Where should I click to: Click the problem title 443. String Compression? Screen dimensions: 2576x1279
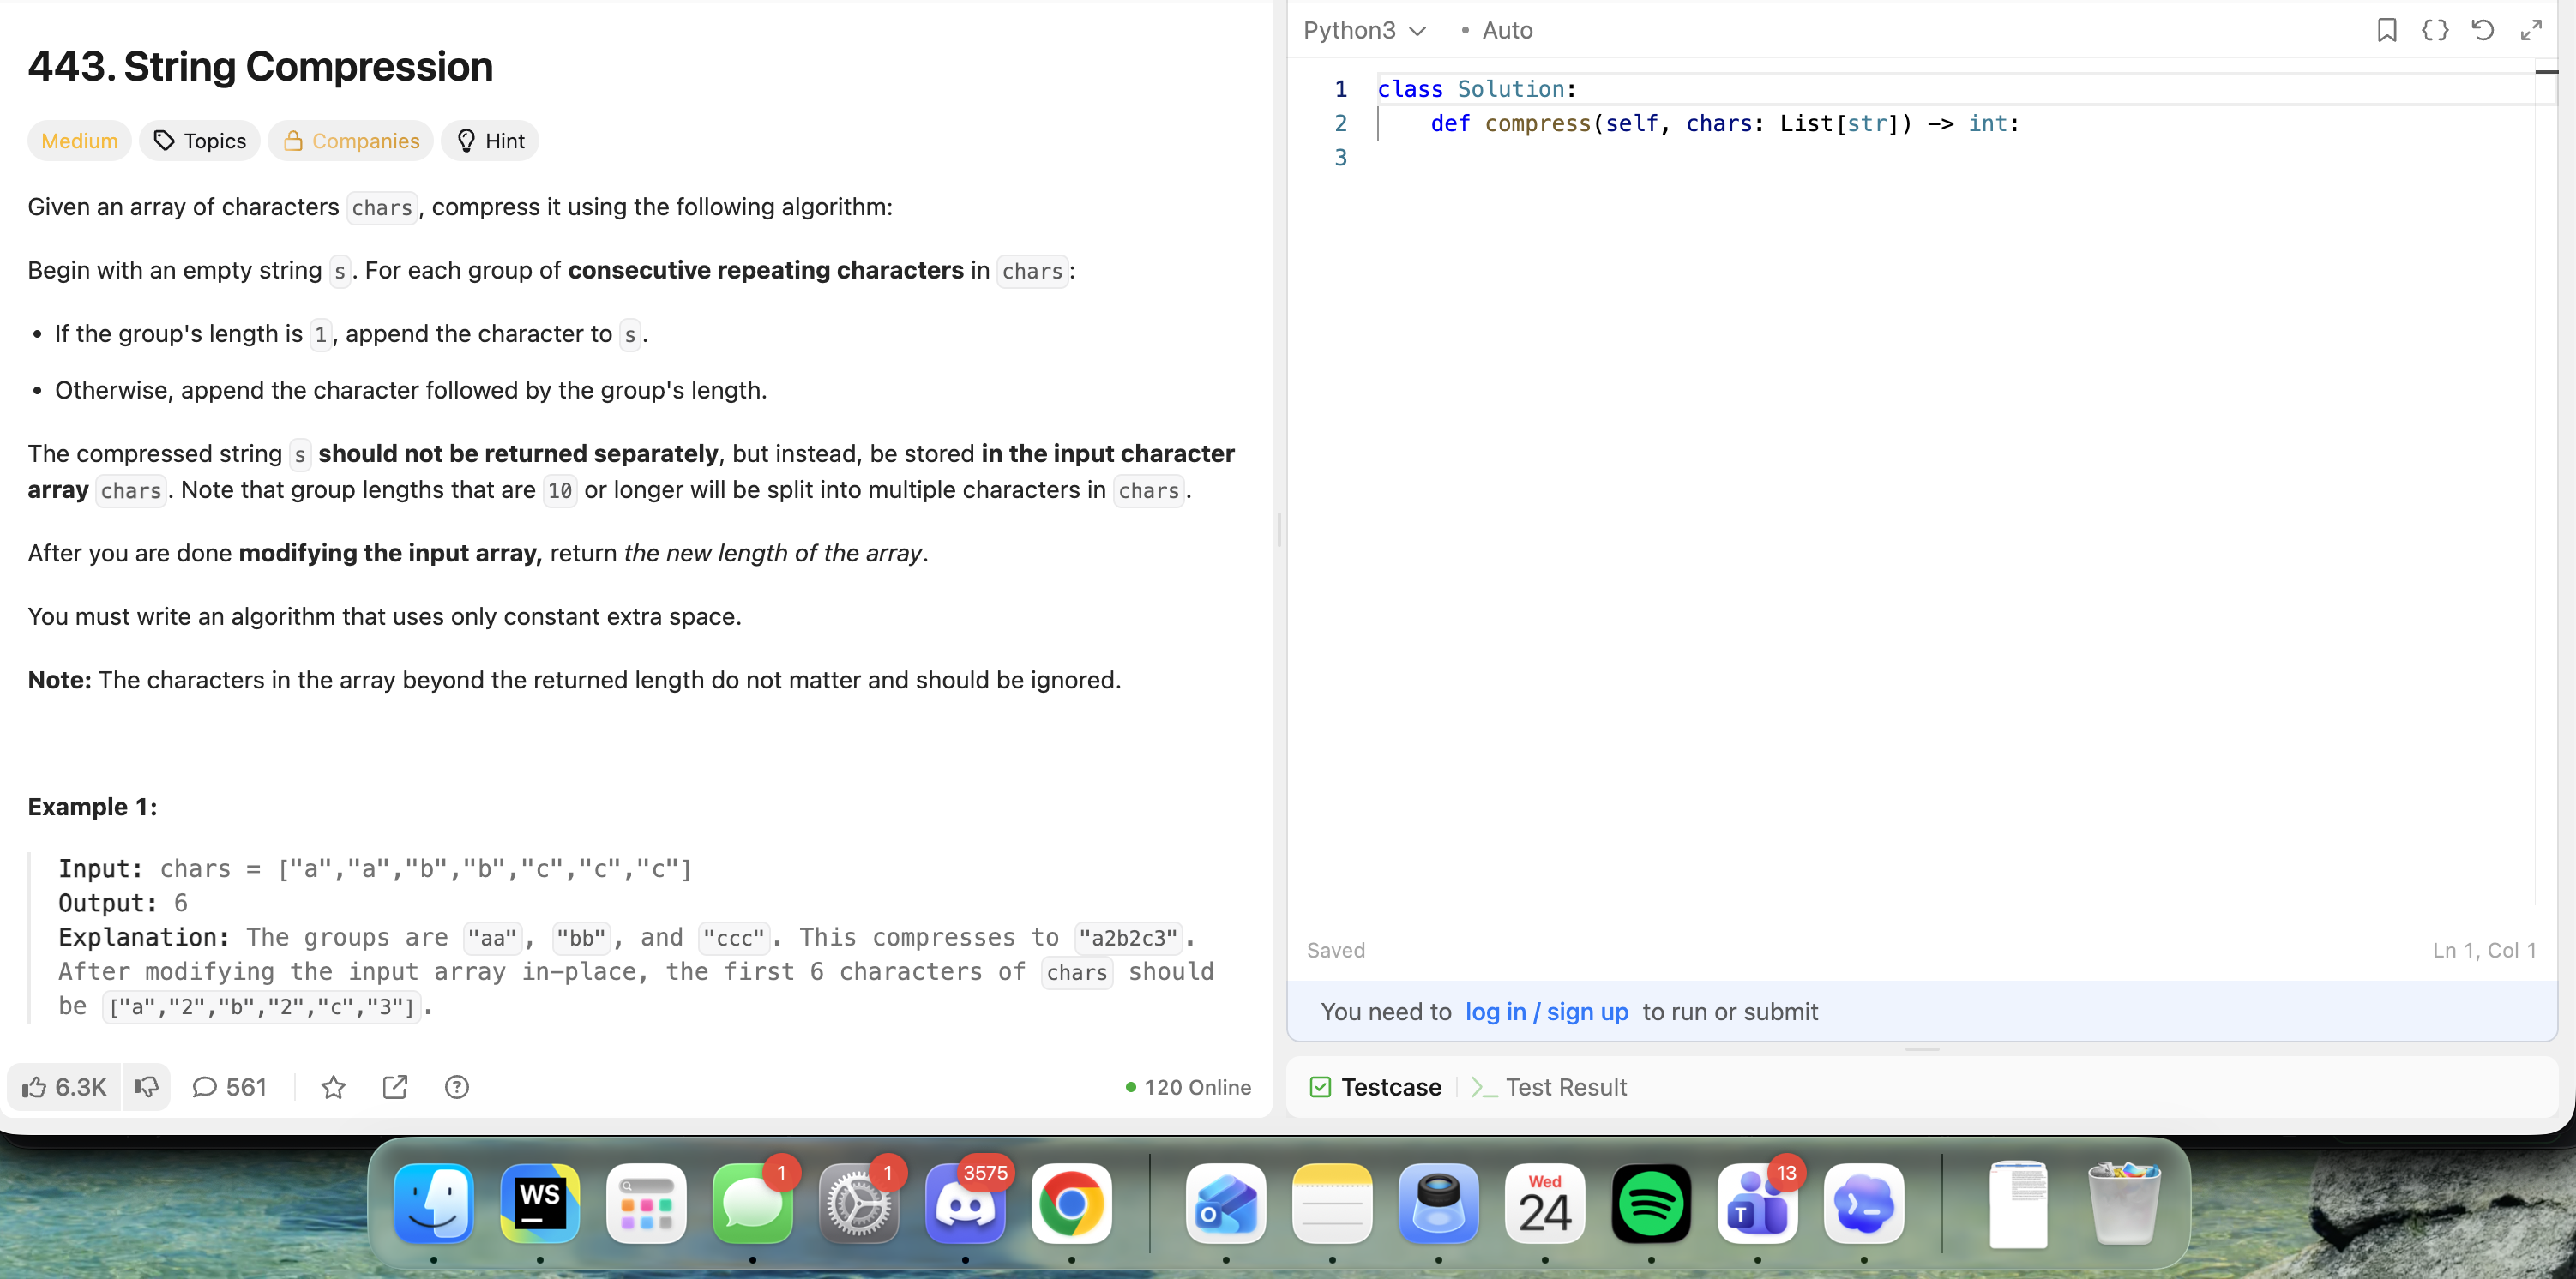coord(260,67)
